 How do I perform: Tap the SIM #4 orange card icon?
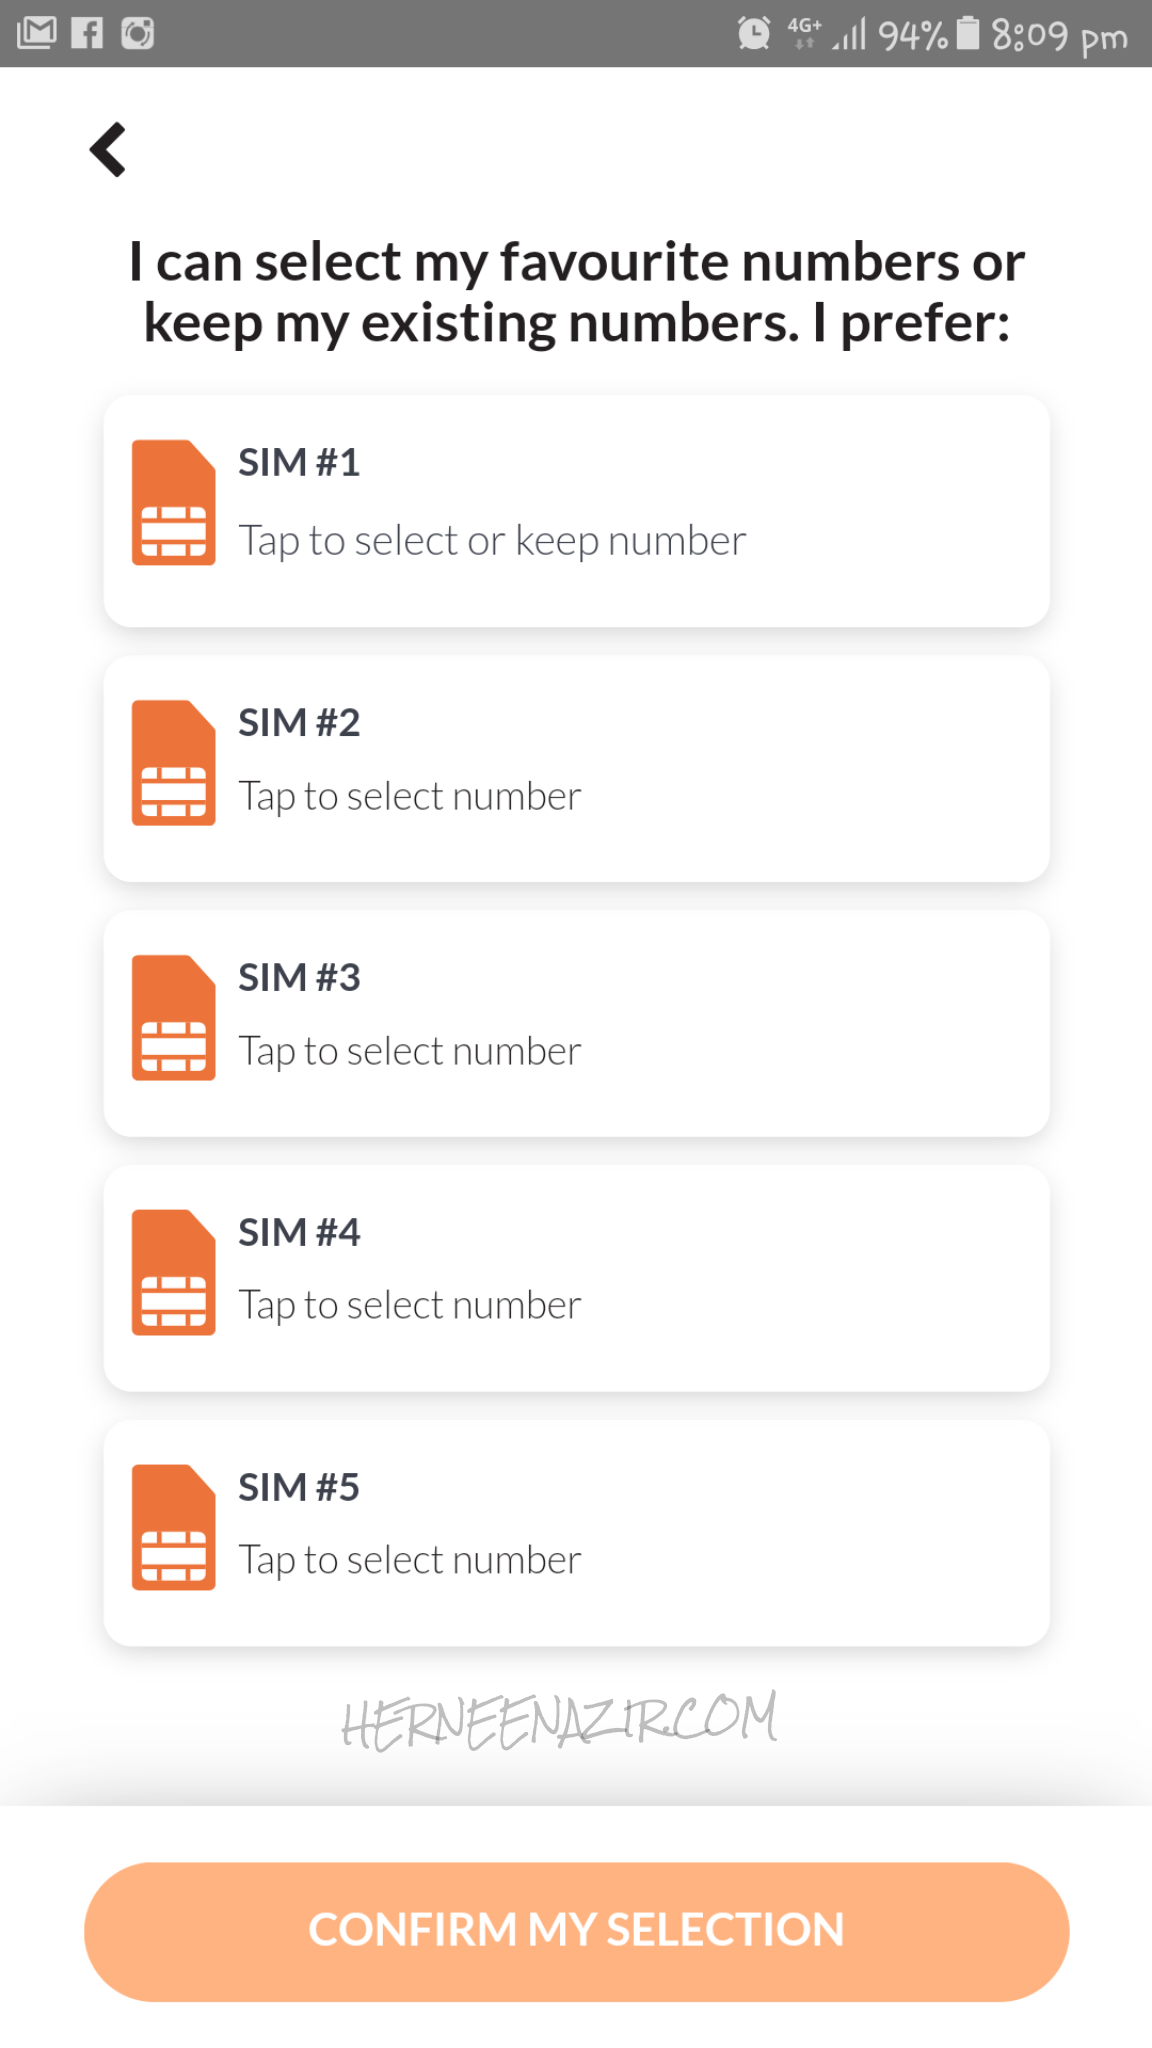tap(173, 1273)
